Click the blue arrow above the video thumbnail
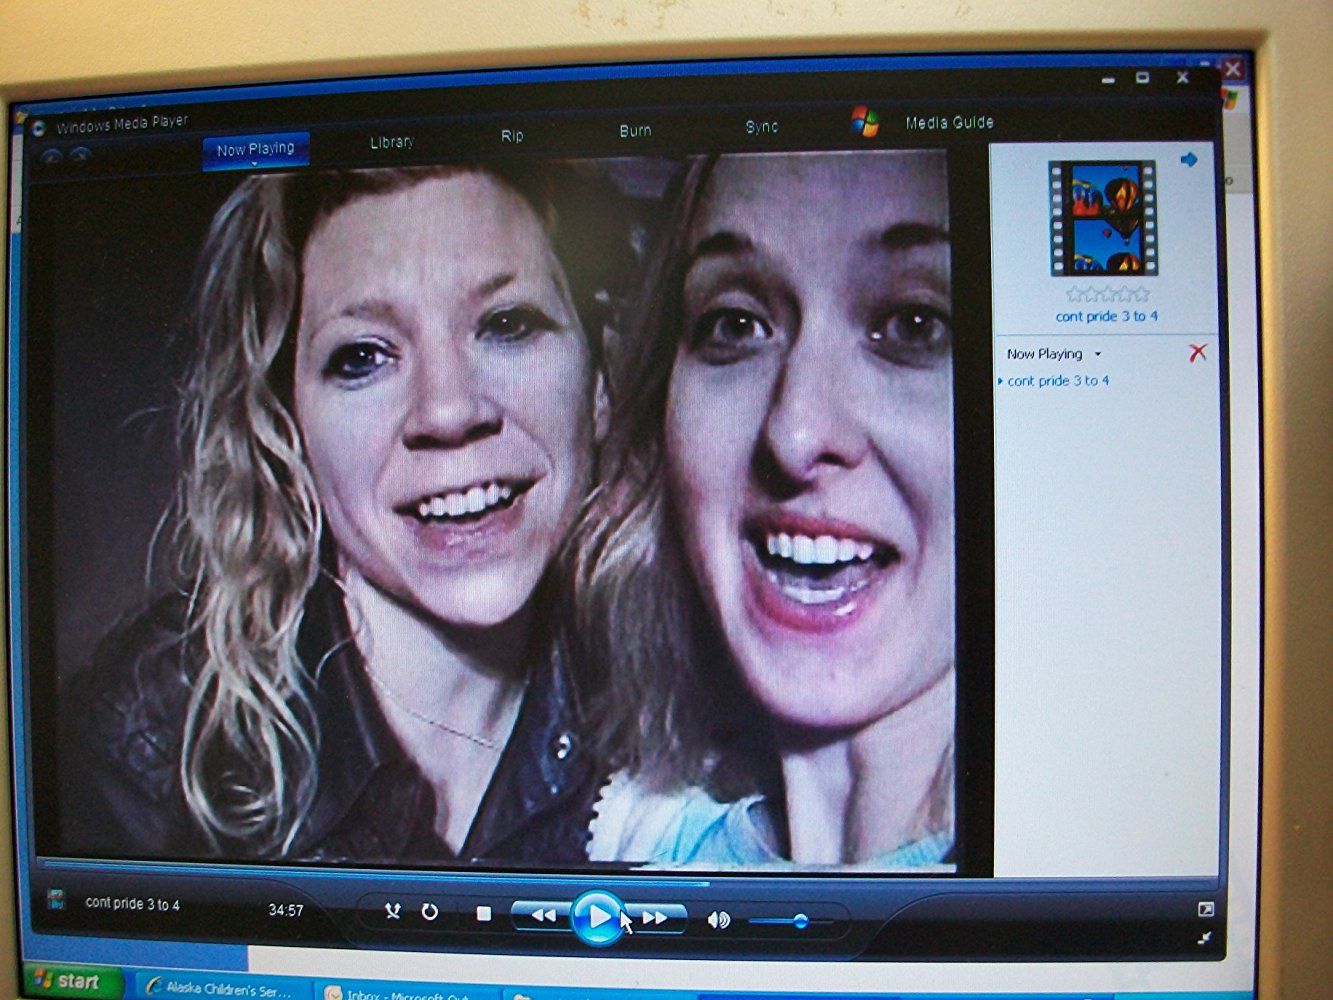This screenshot has width=1333, height=1000. pyautogui.click(x=1188, y=159)
